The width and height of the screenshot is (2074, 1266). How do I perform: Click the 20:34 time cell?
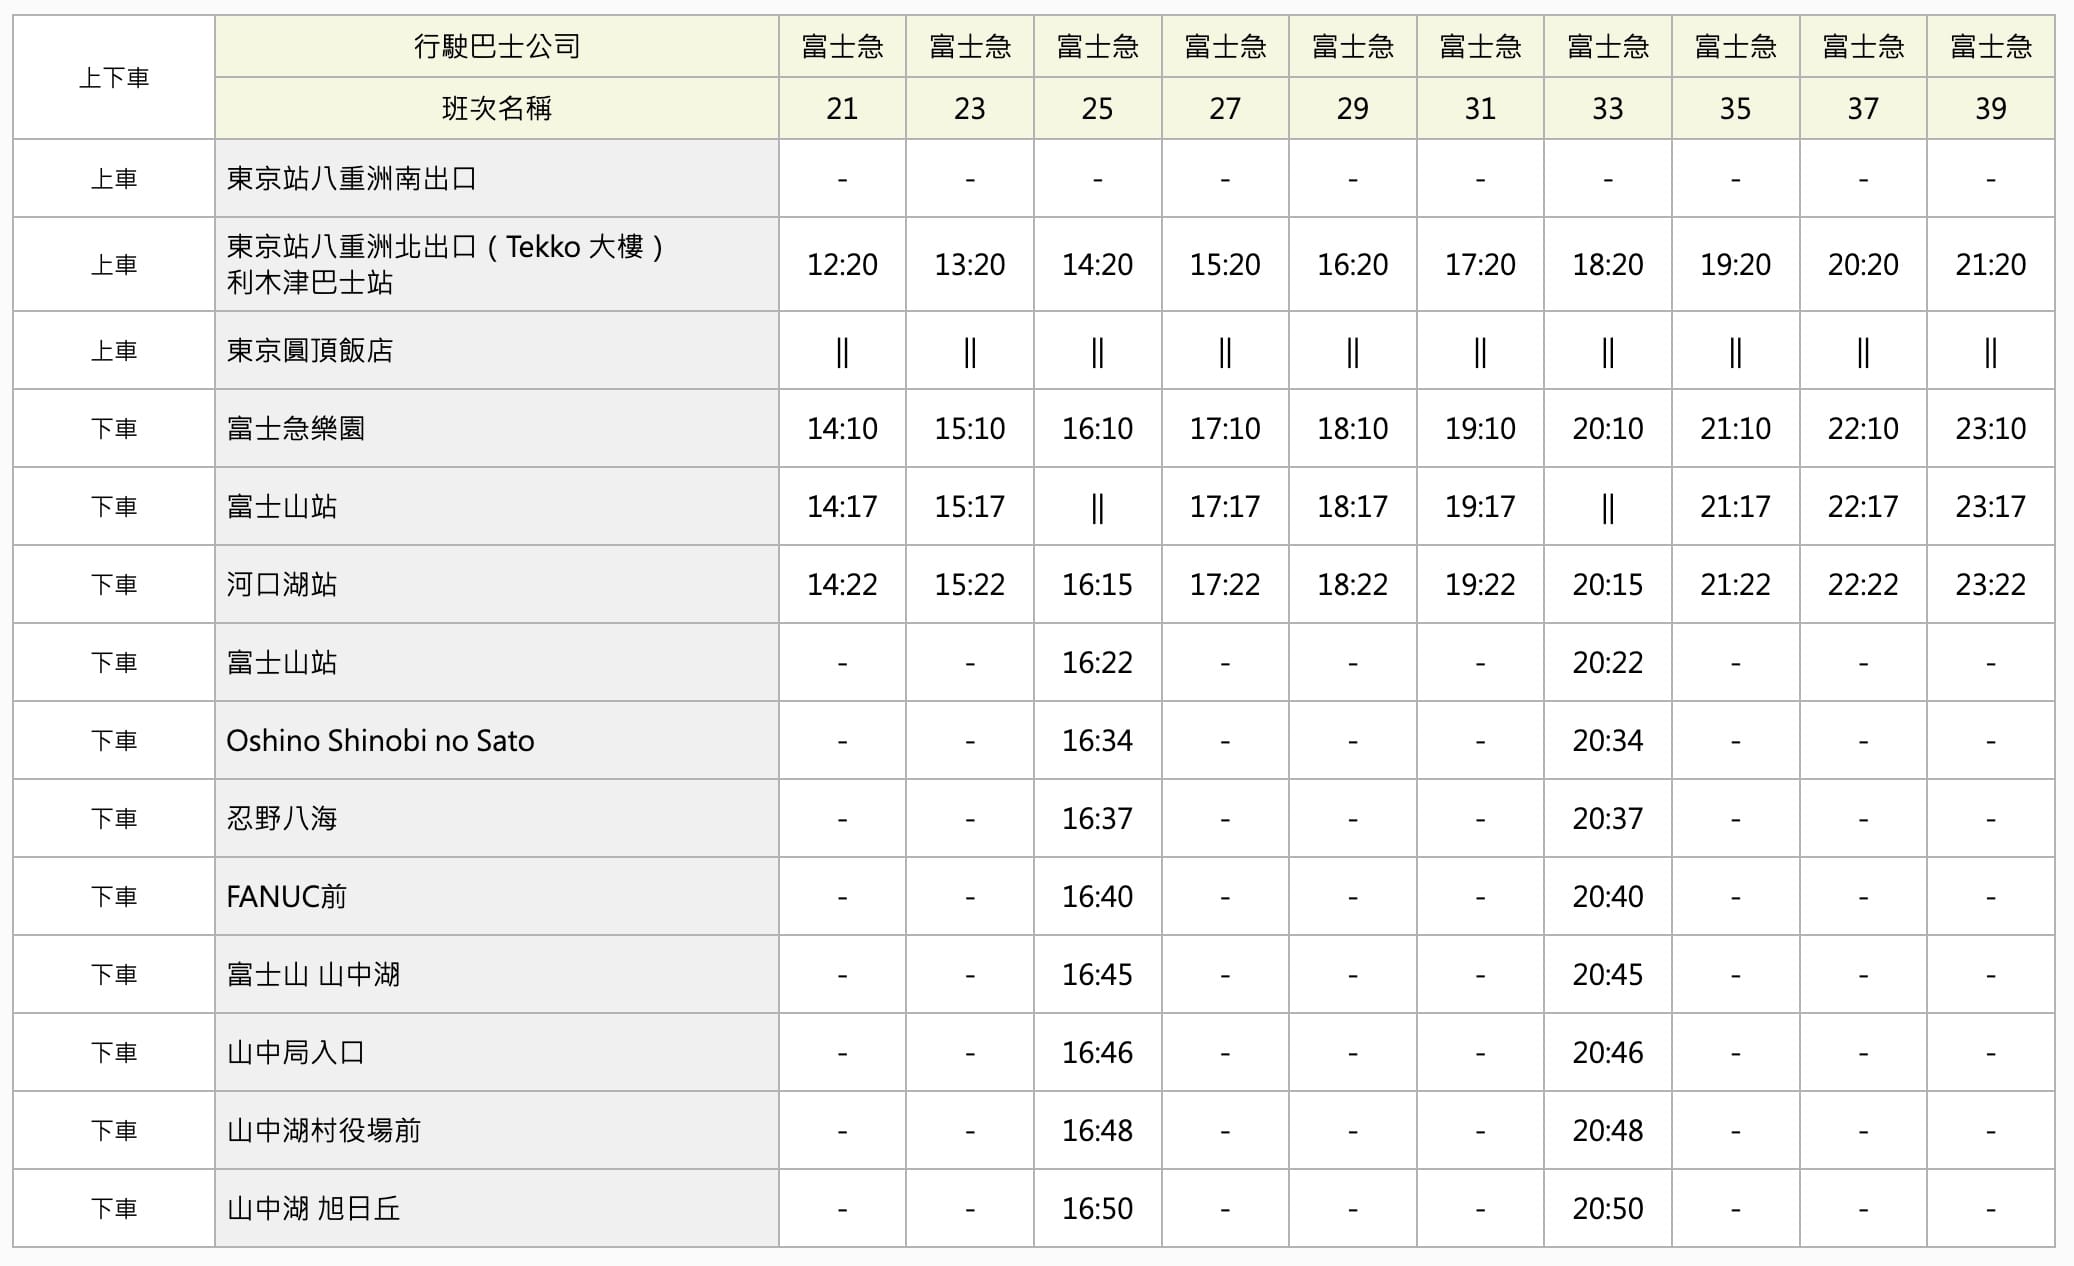(x=1608, y=740)
